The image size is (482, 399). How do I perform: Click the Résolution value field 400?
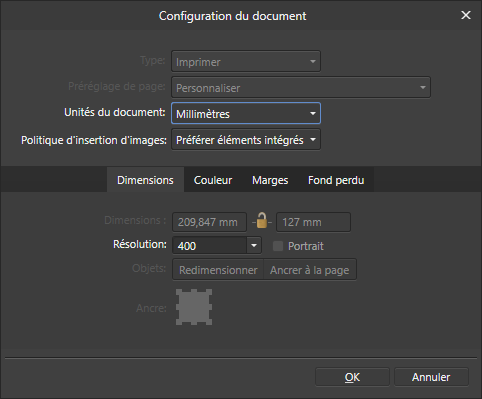coord(209,246)
